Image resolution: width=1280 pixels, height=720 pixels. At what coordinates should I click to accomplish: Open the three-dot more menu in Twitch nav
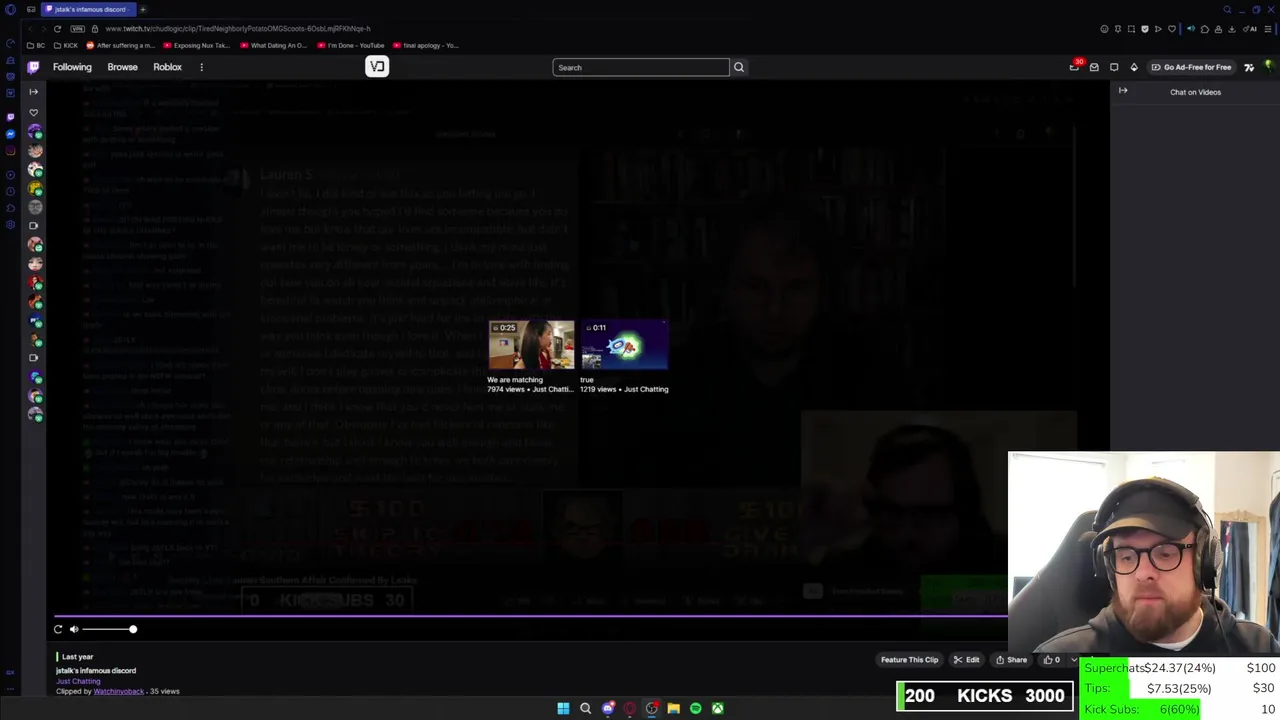point(201,67)
